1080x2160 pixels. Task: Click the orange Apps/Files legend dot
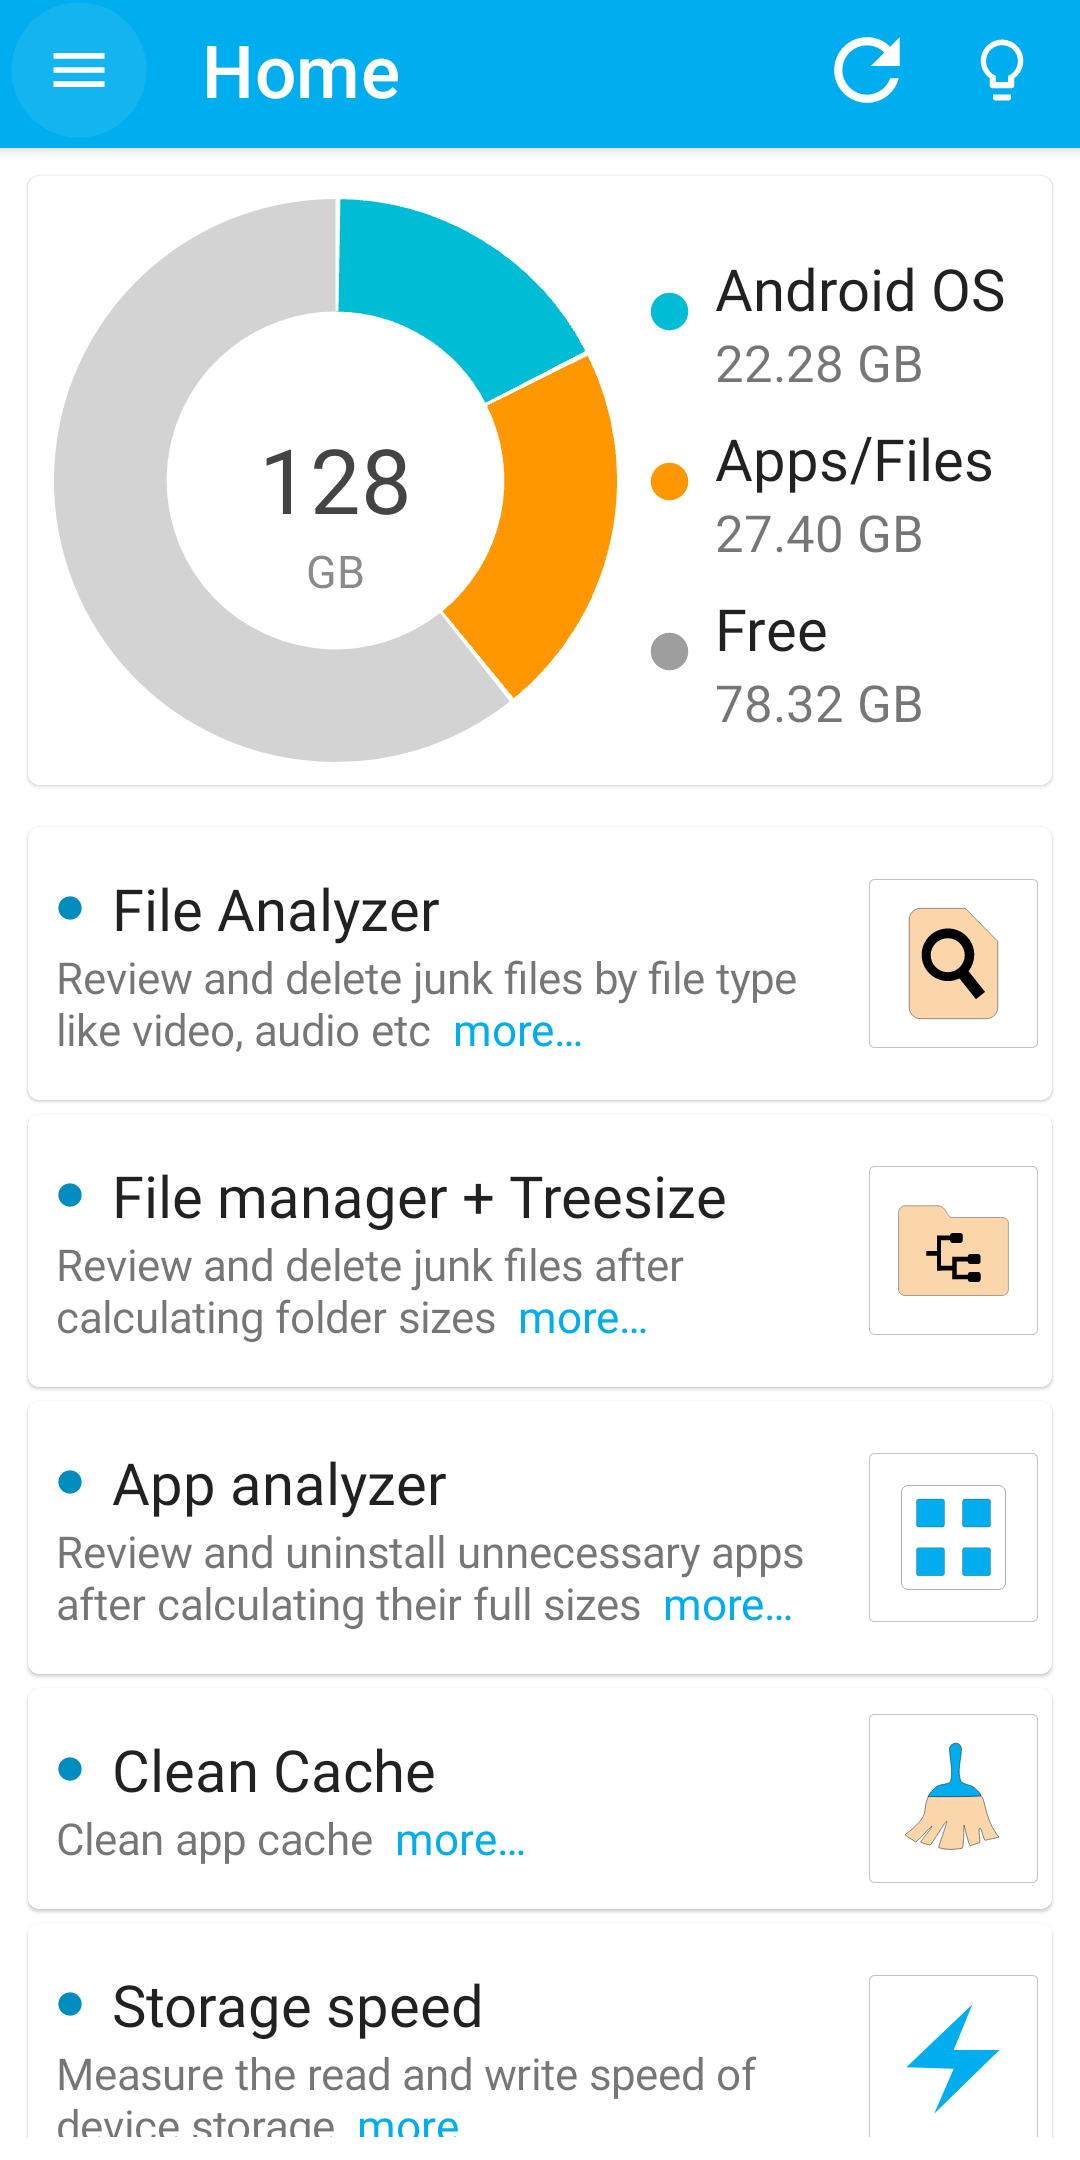click(x=668, y=478)
